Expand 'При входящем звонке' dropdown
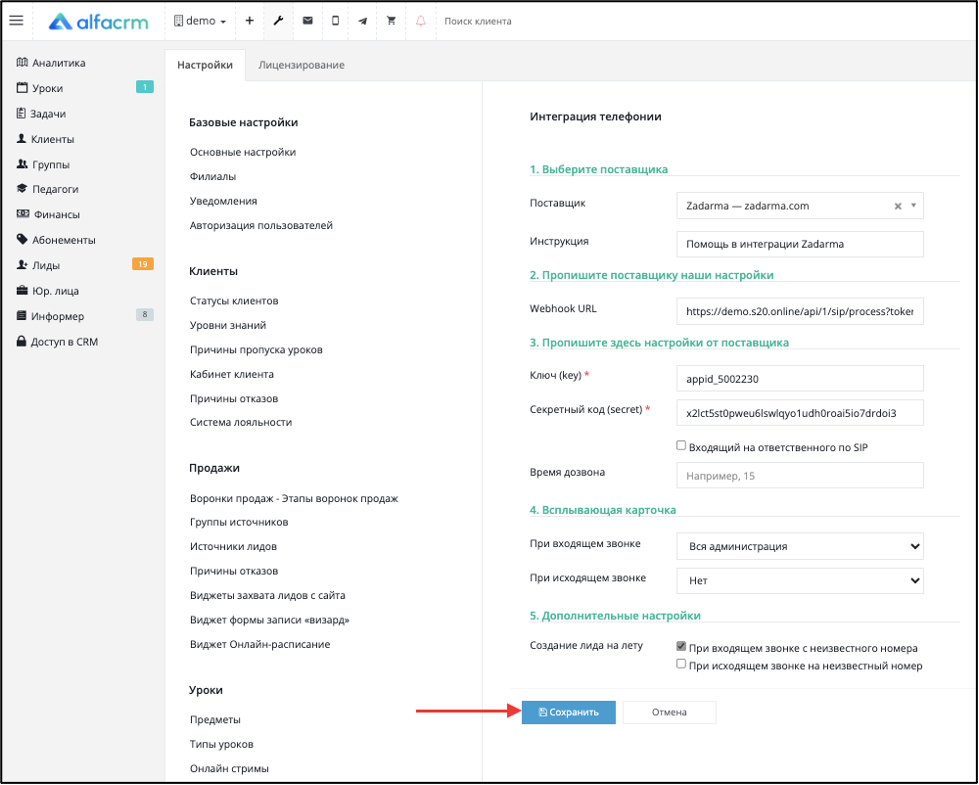Image resolution: width=979 pixels, height=785 pixels. pos(799,546)
